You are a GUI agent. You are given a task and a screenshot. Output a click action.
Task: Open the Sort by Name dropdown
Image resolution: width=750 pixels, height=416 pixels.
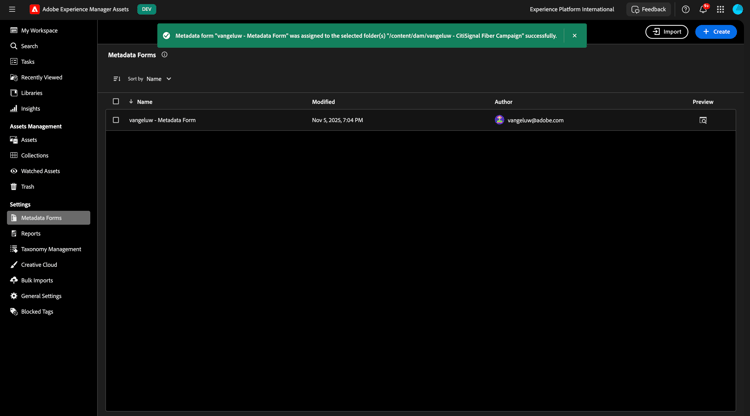159,79
